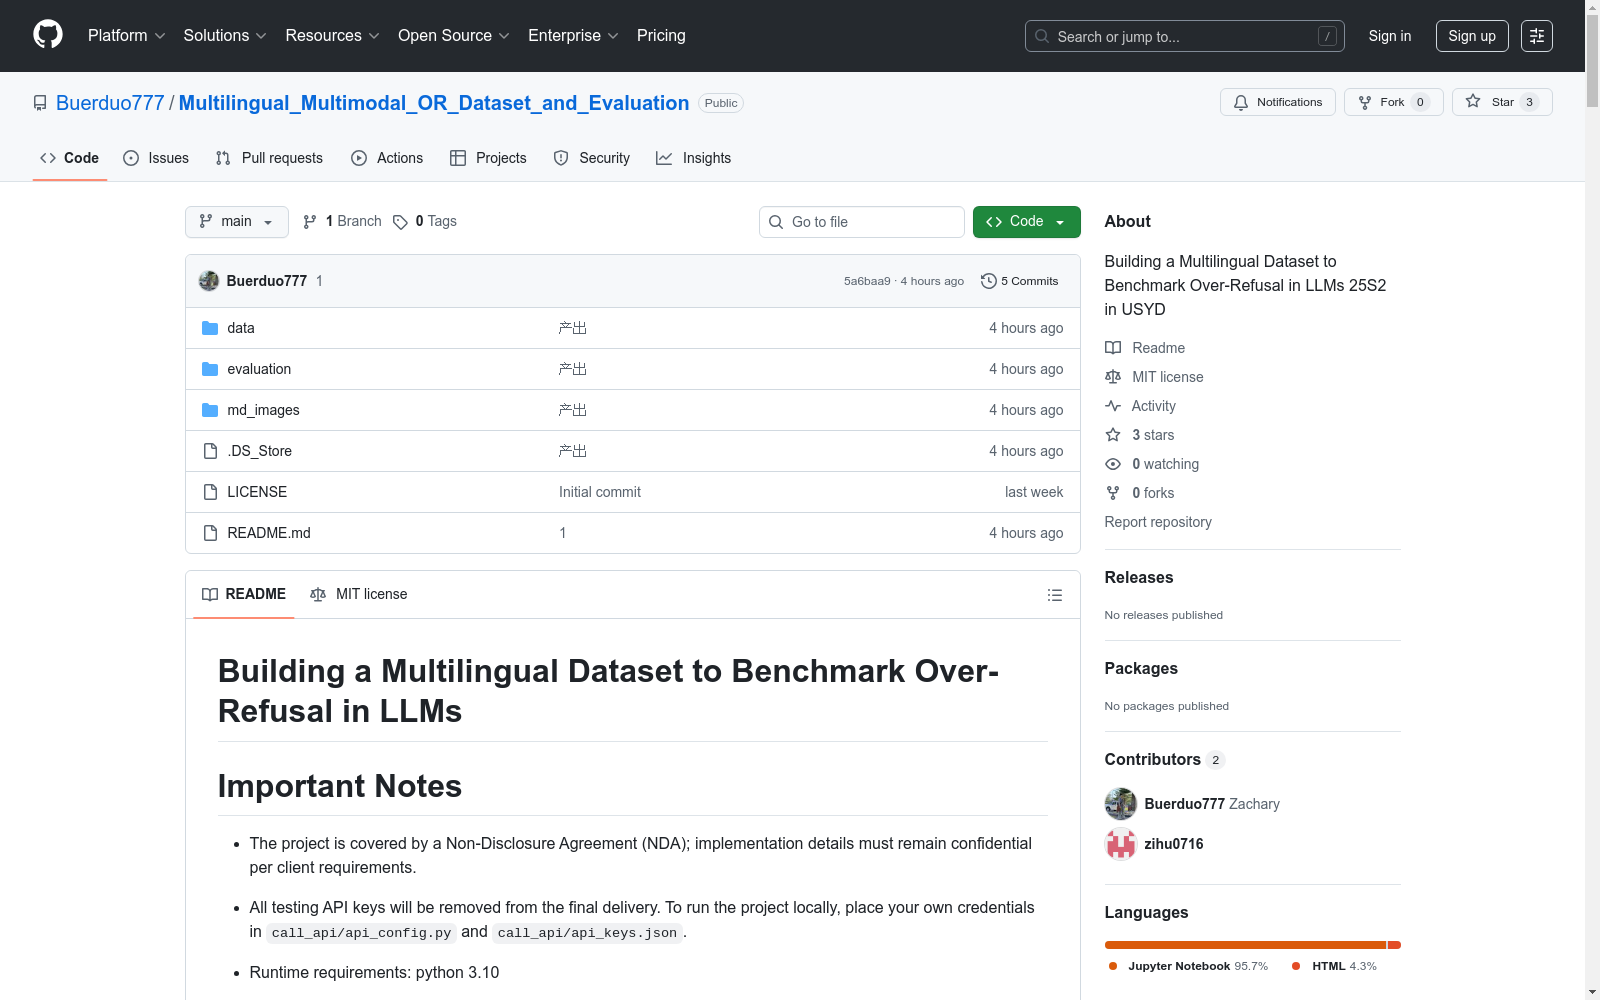This screenshot has height=1000, width=1600.
Task: Click the HTML 4.3% language label
Action: click(1334, 966)
